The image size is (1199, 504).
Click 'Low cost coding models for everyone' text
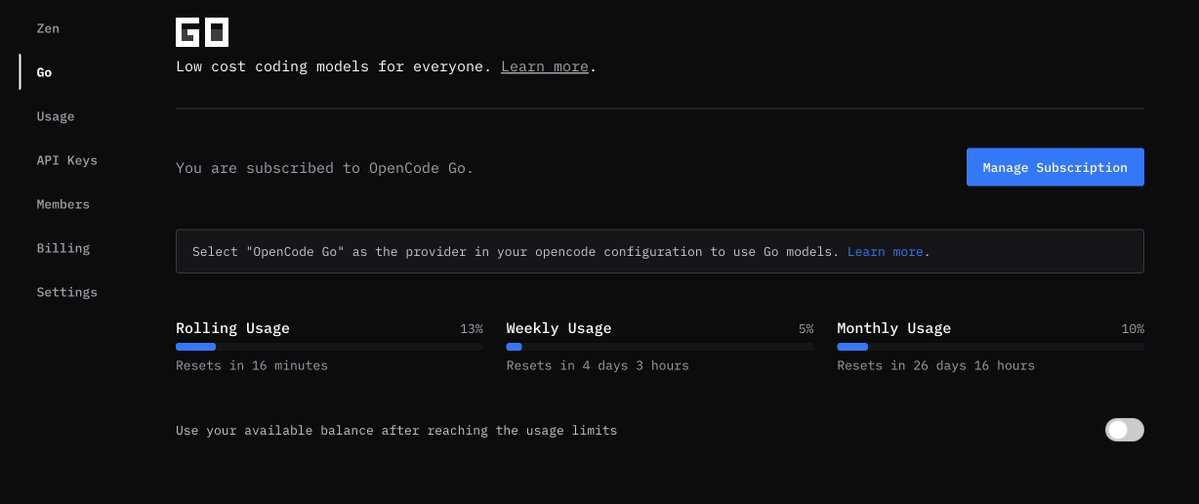click(x=333, y=67)
